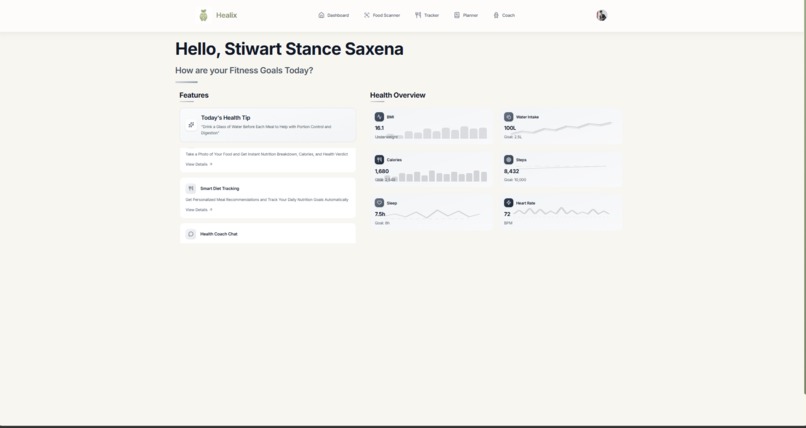
Task: Click the BMI value 16.1
Action: point(379,128)
